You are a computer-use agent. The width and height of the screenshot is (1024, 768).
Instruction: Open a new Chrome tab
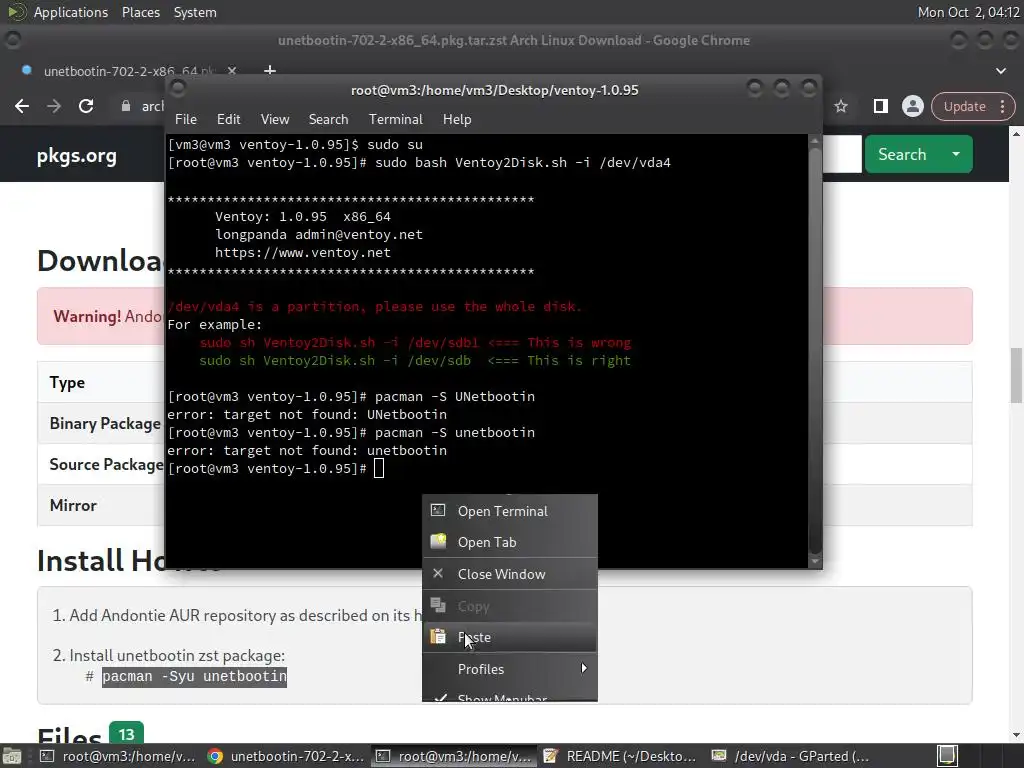tap(270, 70)
